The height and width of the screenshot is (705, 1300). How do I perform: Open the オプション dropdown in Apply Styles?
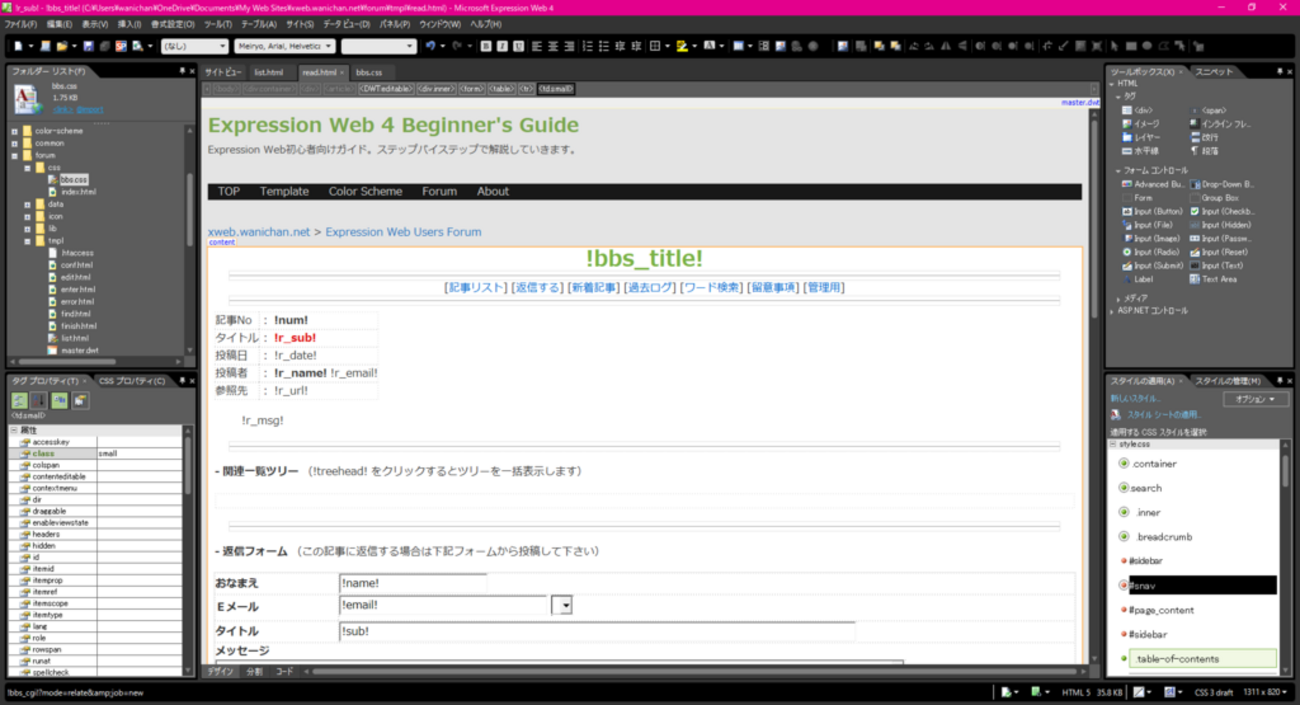tap(1256, 399)
